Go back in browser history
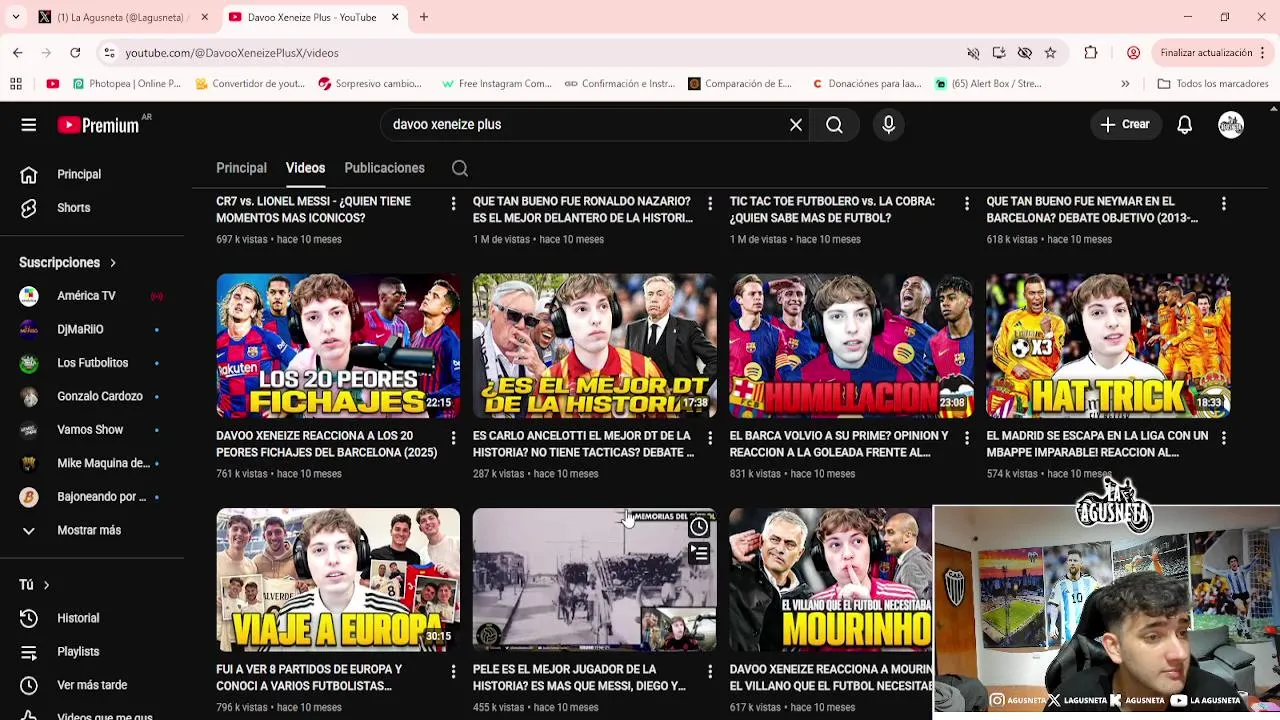Image resolution: width=1280 pixels, height=720 pixels. (18, 53)
